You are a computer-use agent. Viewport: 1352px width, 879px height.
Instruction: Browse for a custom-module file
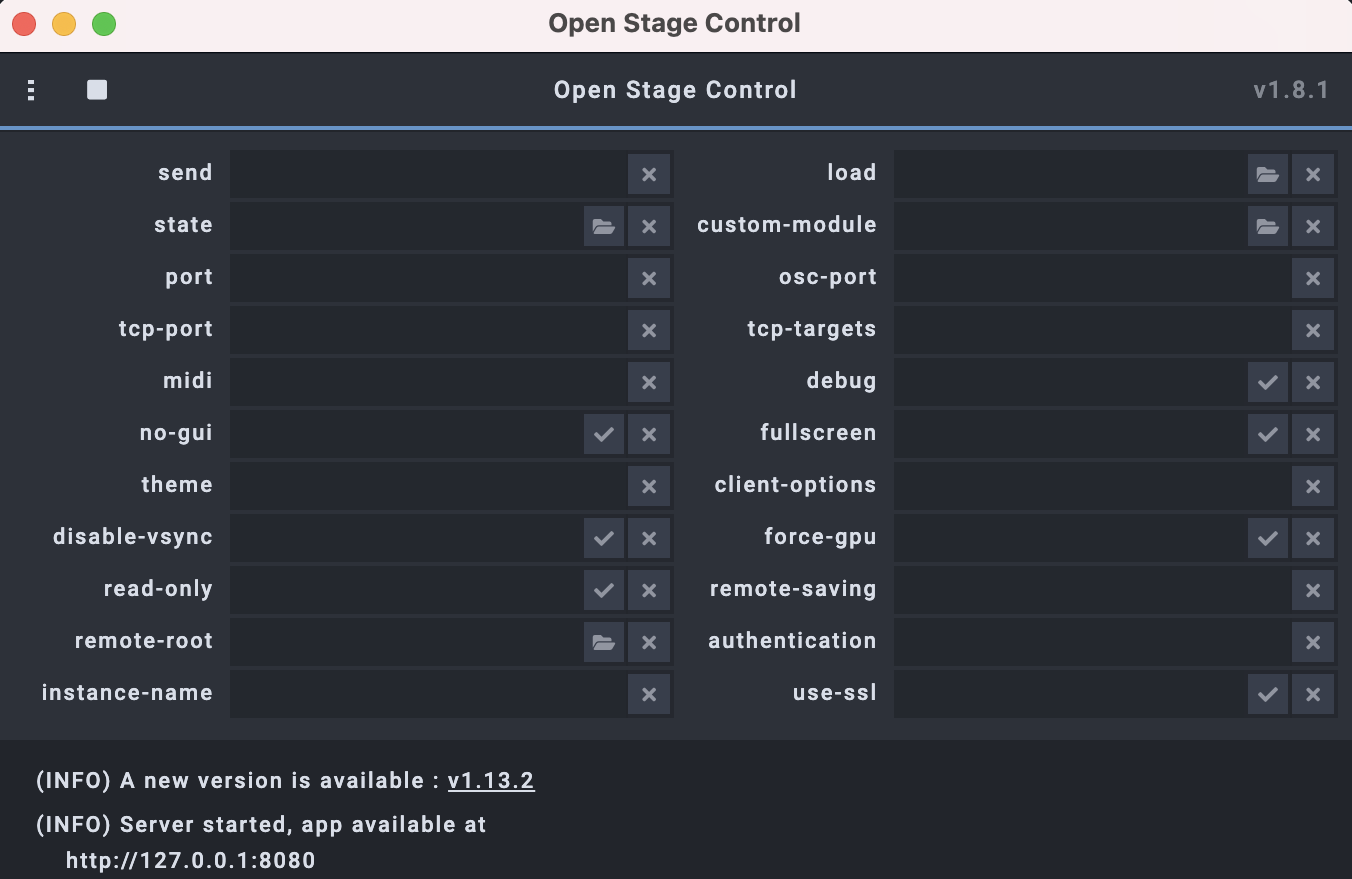click(1268, 226)
